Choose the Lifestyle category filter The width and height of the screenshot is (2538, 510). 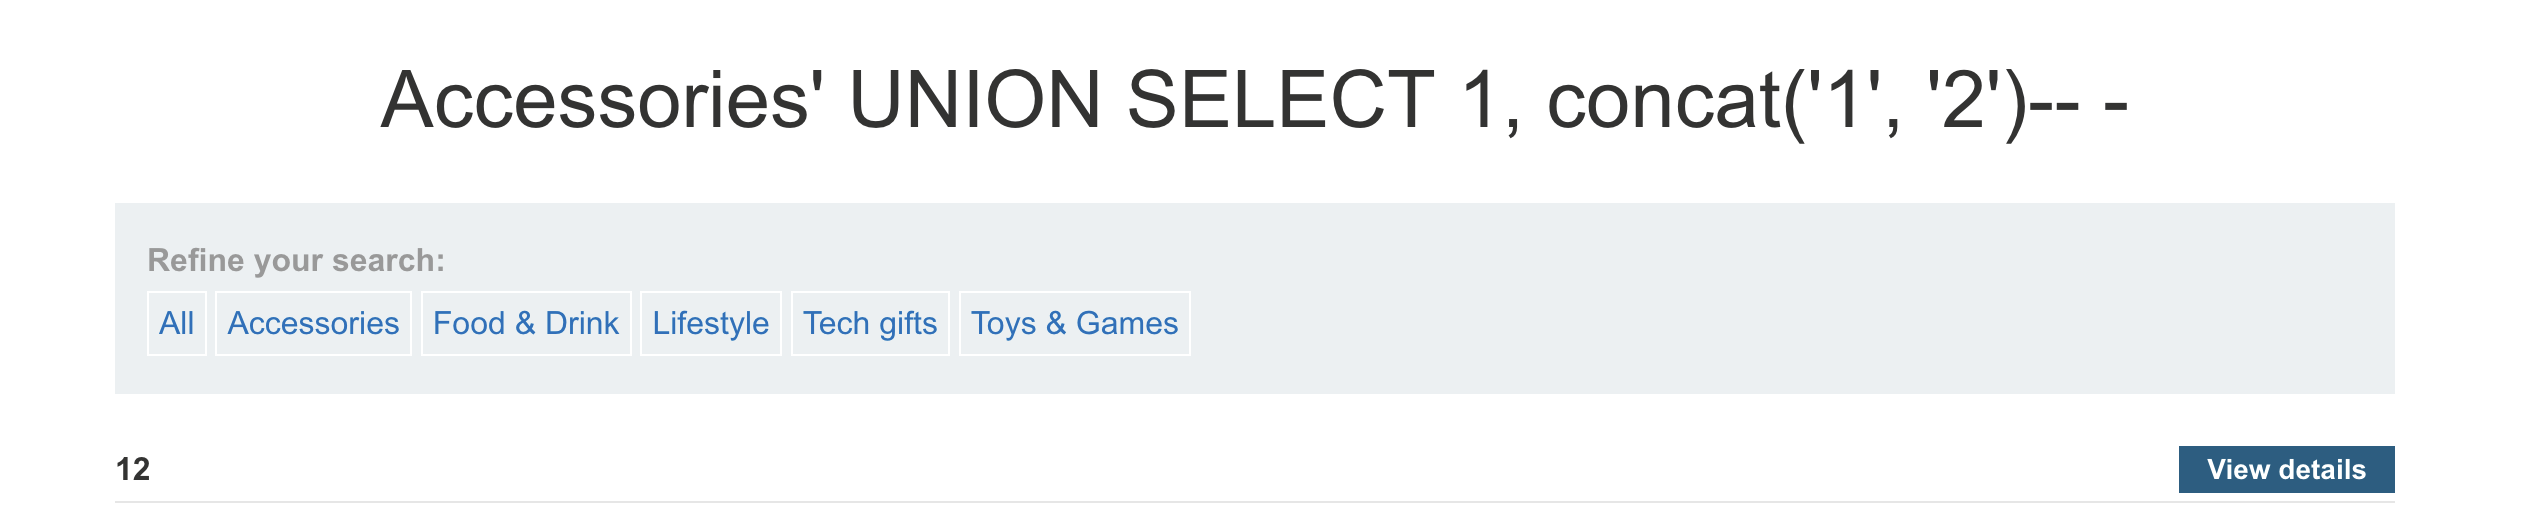pyautogui.click(x=710, y=323)
